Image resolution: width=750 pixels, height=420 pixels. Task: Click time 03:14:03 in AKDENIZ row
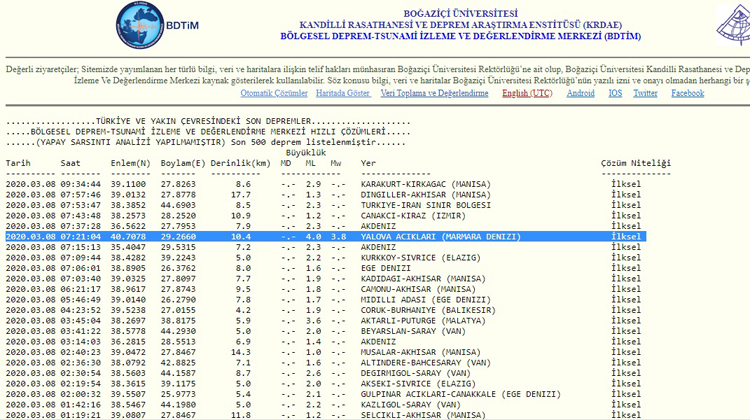pyautogui.click(x=81, y=342)
